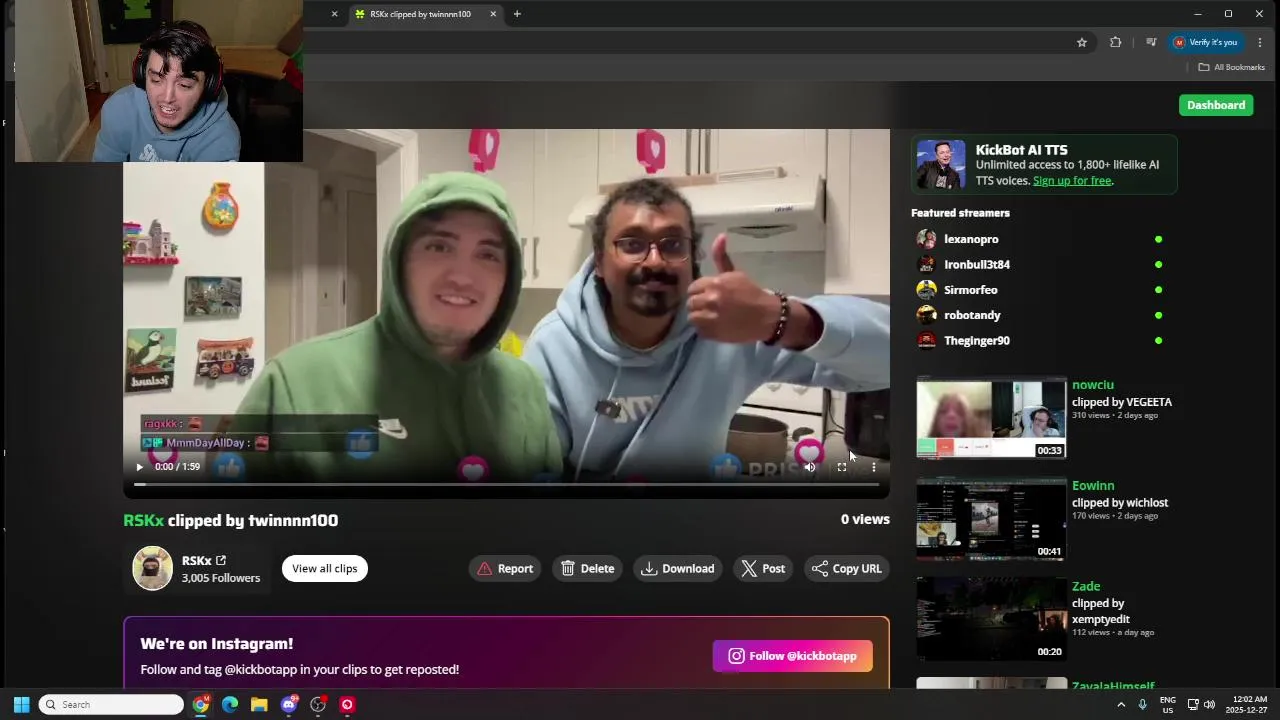This screenshot has width=1280, height=720.
Task: Open Eowinn clip thumbnail (00:41)
Action: click(x=991, y=519)
